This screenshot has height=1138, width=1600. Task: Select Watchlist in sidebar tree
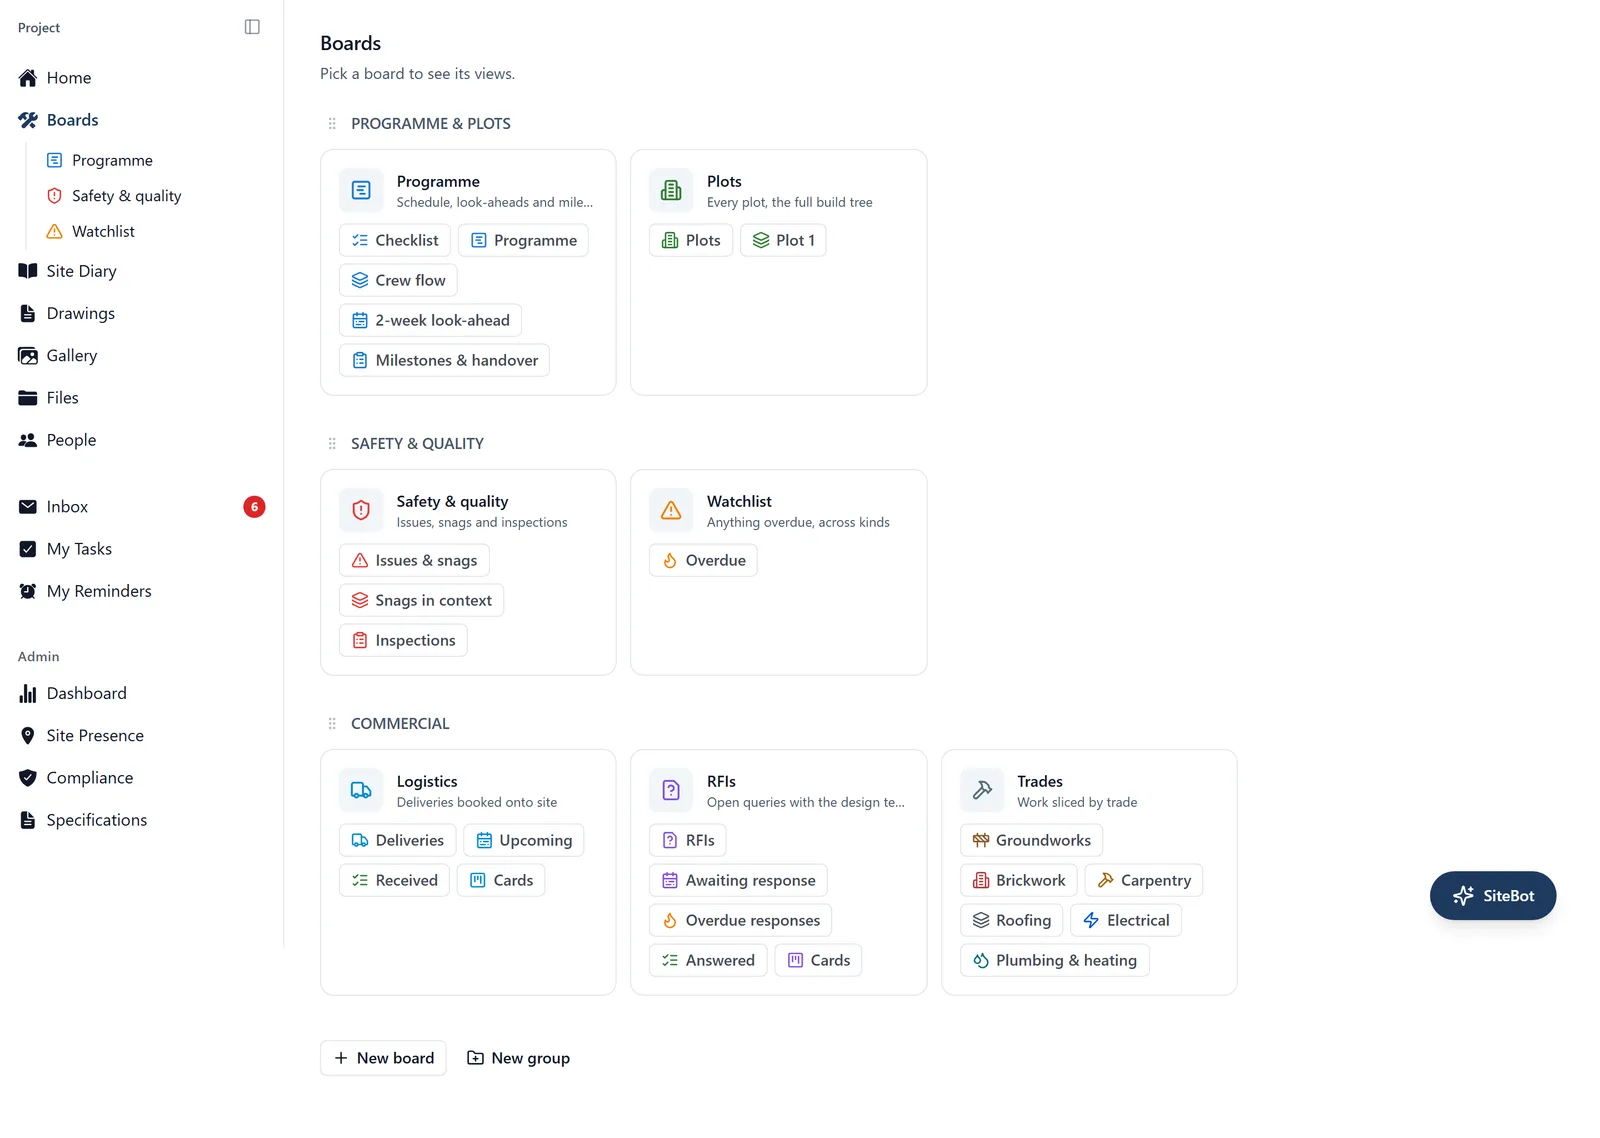point(155,231)
